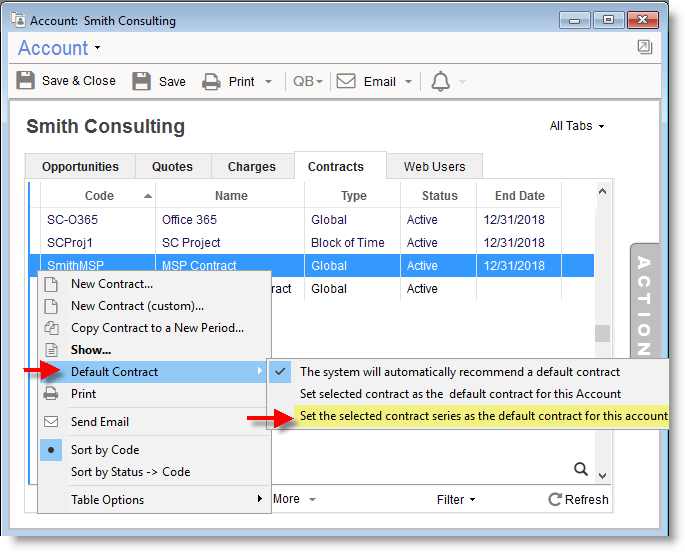Click the Email envelope icon
Screen dimensions: 685x552
click(346, 82)
